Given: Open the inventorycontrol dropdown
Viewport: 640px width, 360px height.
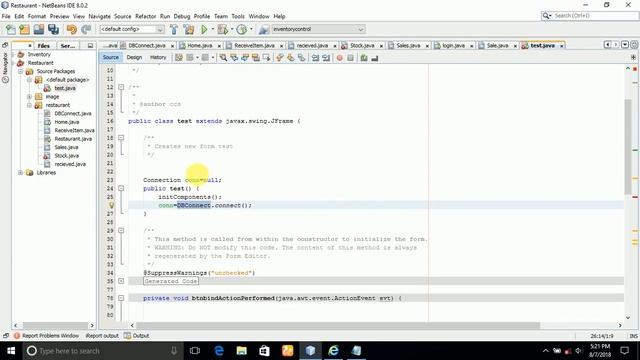Looking at the screenshot, I should coord(318,29).
